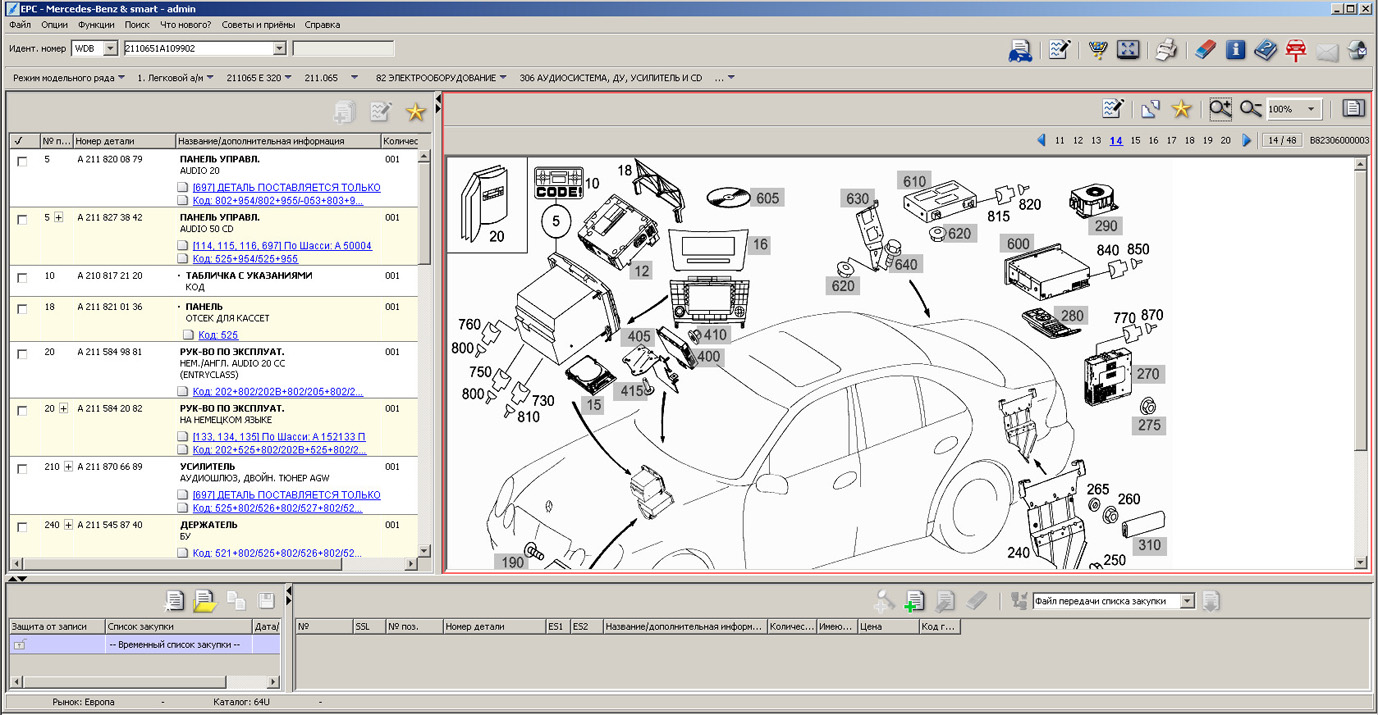The height and width of the screenshot is (715, 1378).
Task: Click the printer icon
Action: [x=1166, y=50]
